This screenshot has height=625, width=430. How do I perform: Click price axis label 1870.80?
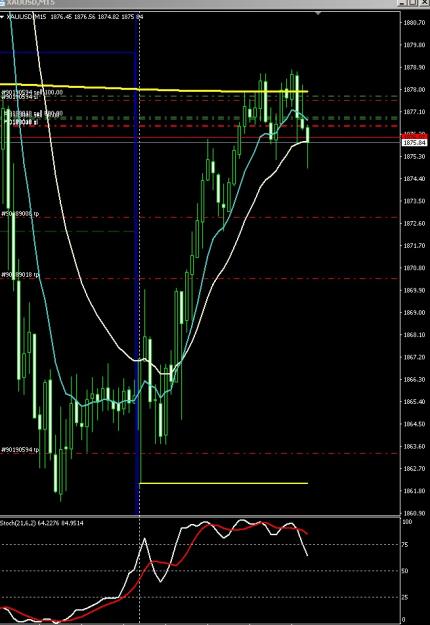point(414,268)
